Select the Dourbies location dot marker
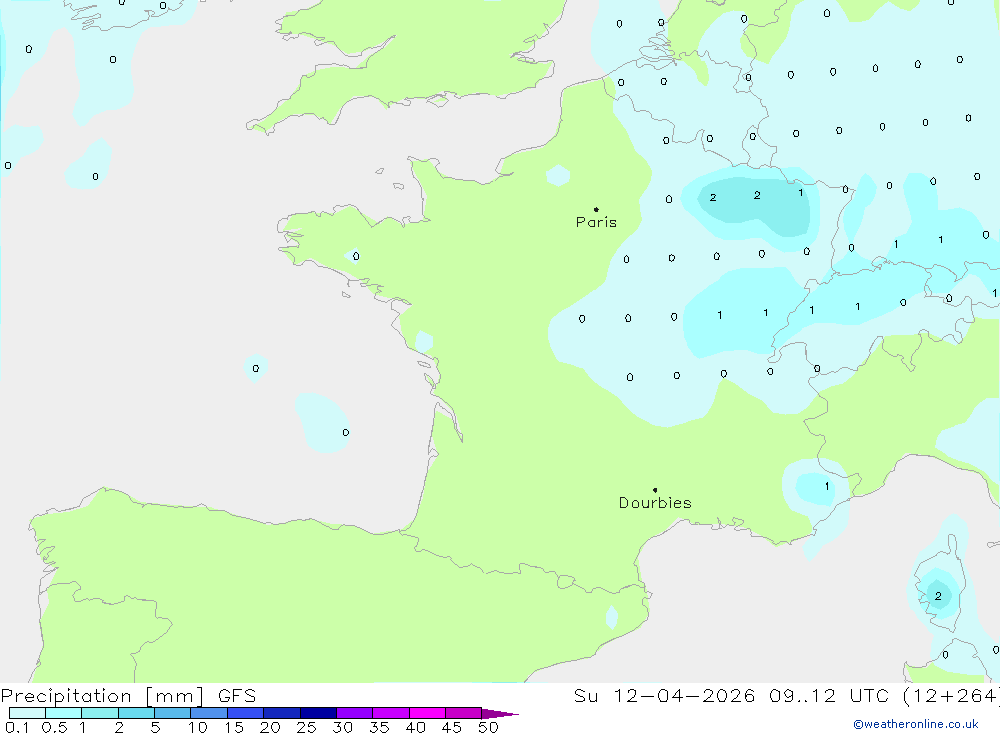Viewport: 1000px width, 733px height. (655, 490)
